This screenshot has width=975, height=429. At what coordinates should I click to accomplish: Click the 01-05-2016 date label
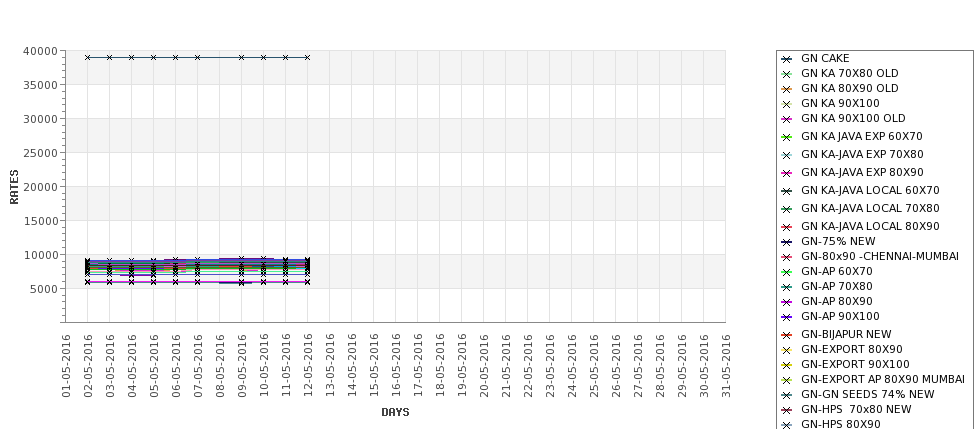(66, 366)
